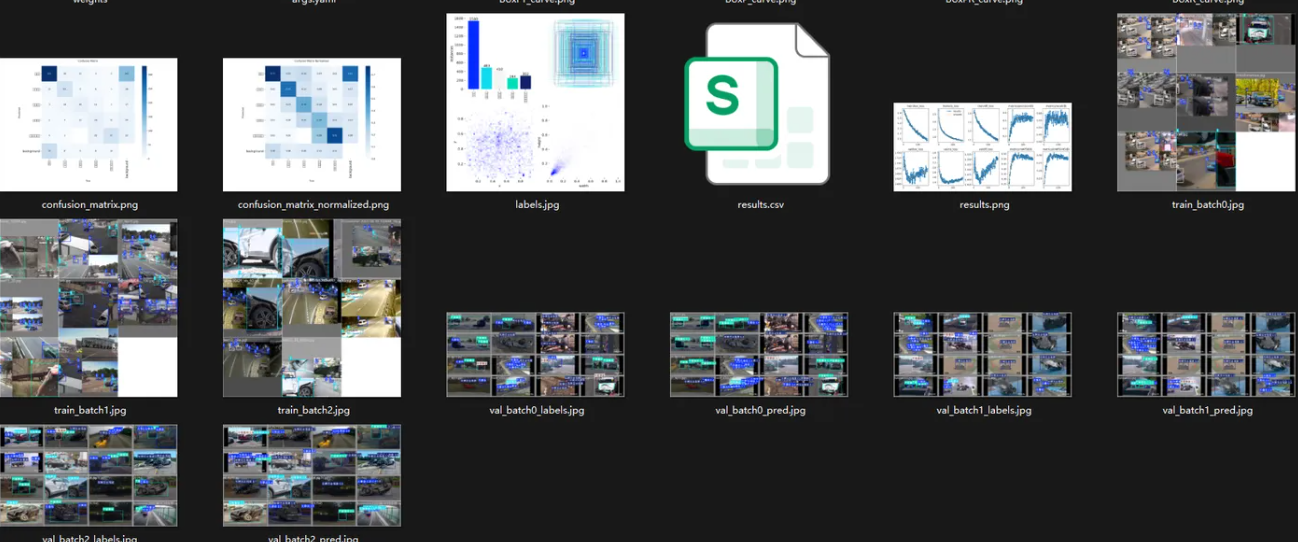Image resolution: width=1298 pixels, height=542 pixels.
Task: Click the file name "results.csv"
Action: [x=760, y=205]
